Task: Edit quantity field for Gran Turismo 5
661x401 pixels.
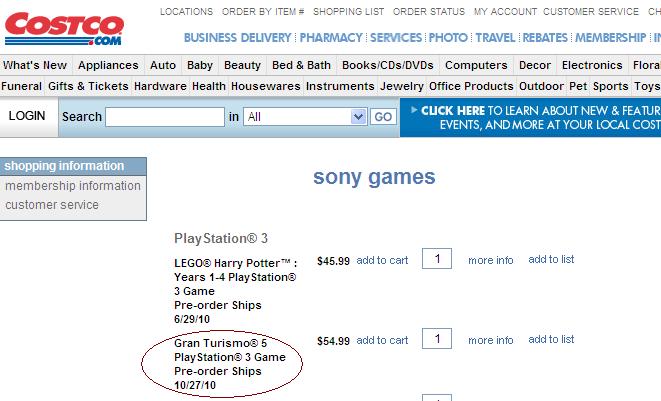Action: (436, 339)
